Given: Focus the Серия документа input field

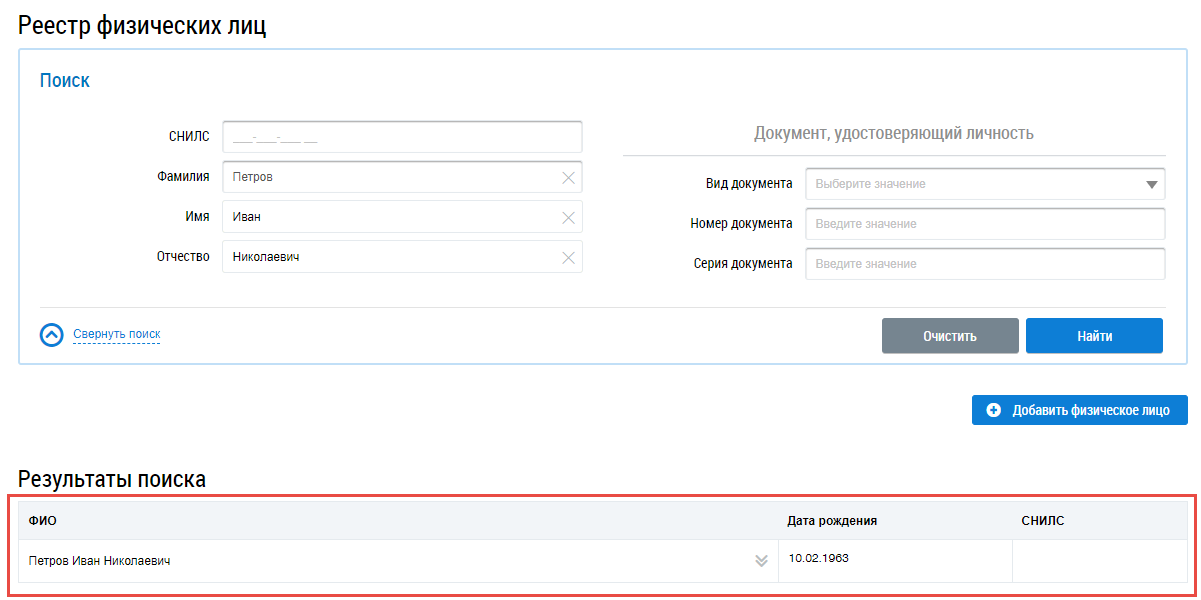Looking at the screenshot, I should (x=985, y=264).
